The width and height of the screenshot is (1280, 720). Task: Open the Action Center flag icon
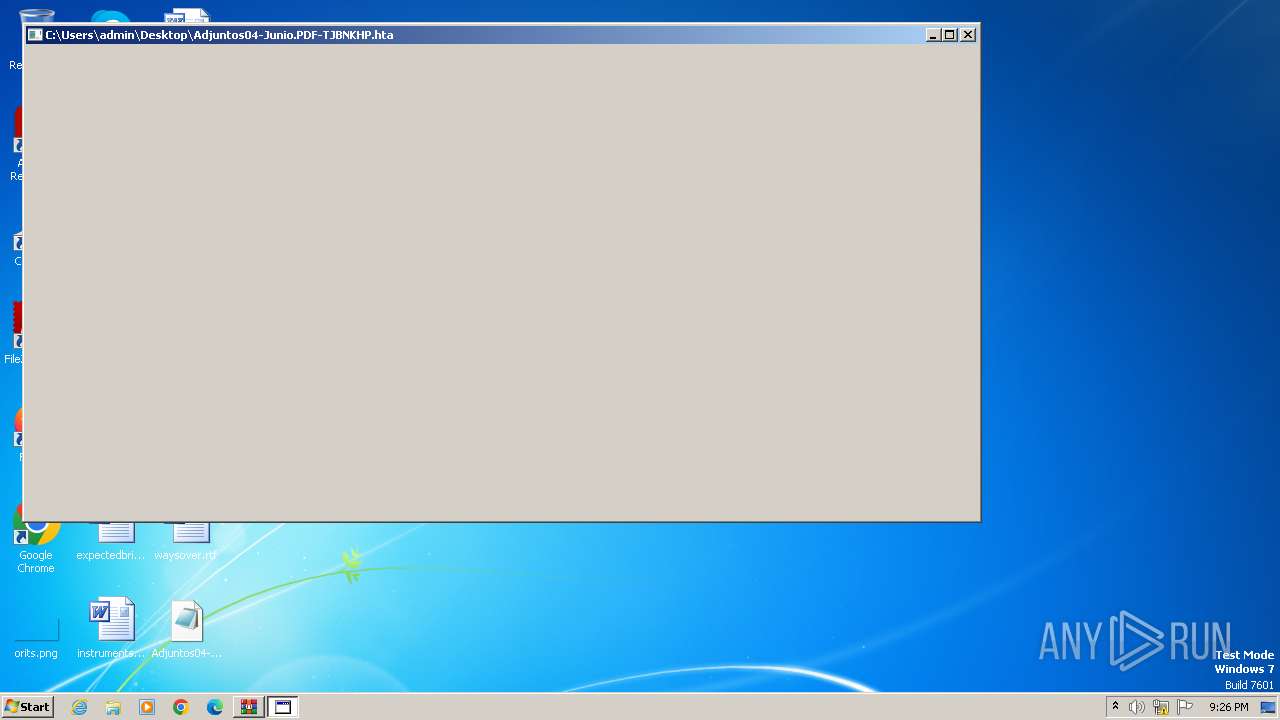pos(1185,707)
